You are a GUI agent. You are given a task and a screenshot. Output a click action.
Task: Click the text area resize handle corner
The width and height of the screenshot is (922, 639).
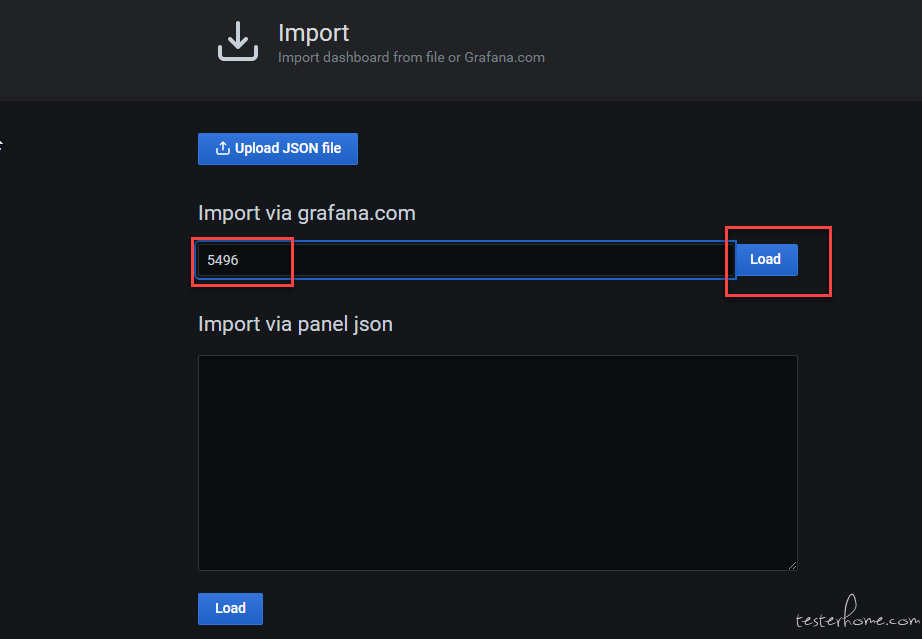[x=792, y=565]
